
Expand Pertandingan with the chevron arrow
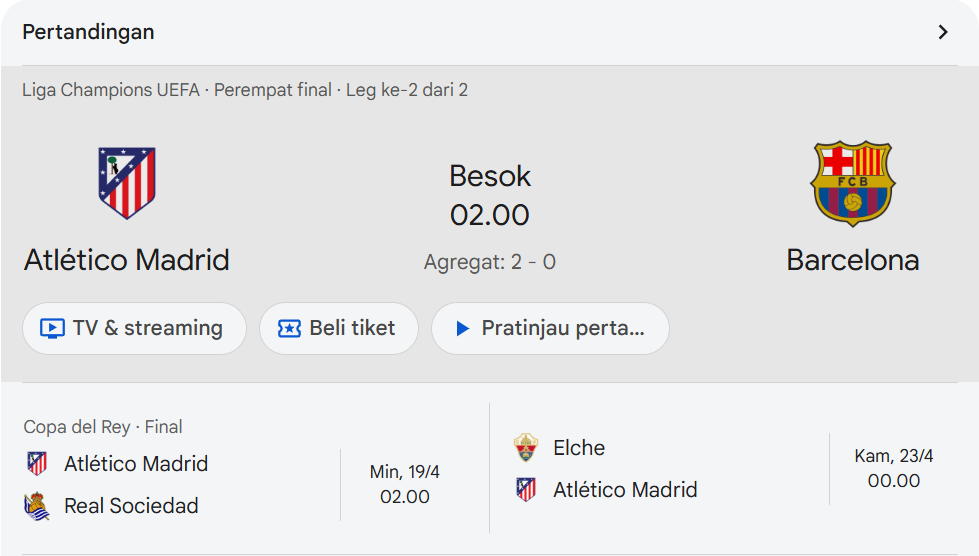click(x=942, y=32)
